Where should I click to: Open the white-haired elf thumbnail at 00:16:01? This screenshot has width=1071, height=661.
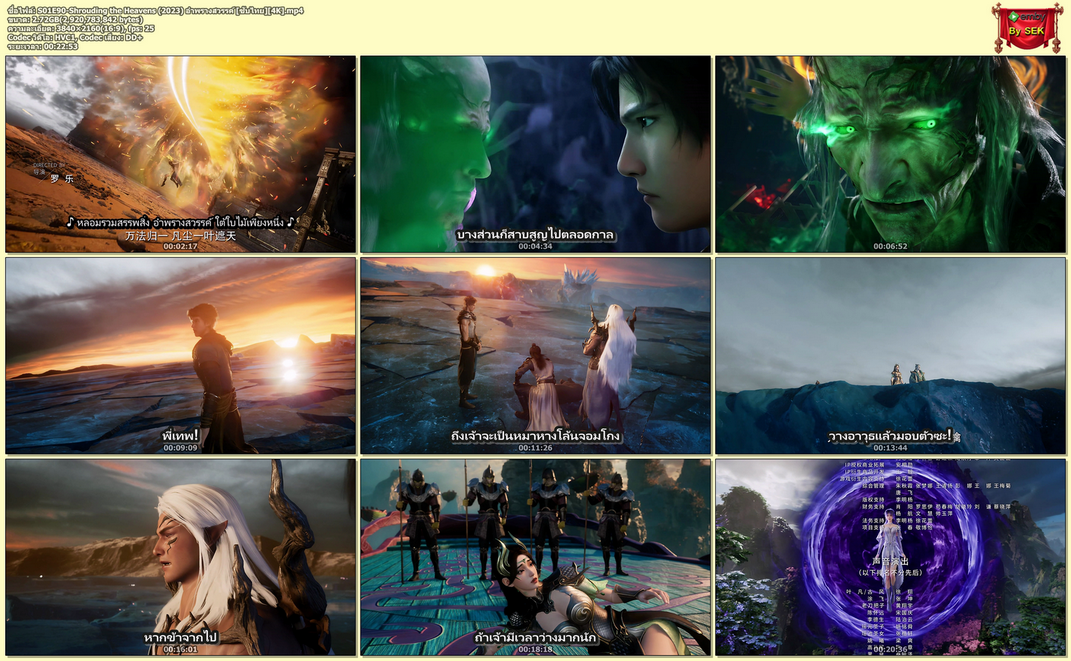180,557
